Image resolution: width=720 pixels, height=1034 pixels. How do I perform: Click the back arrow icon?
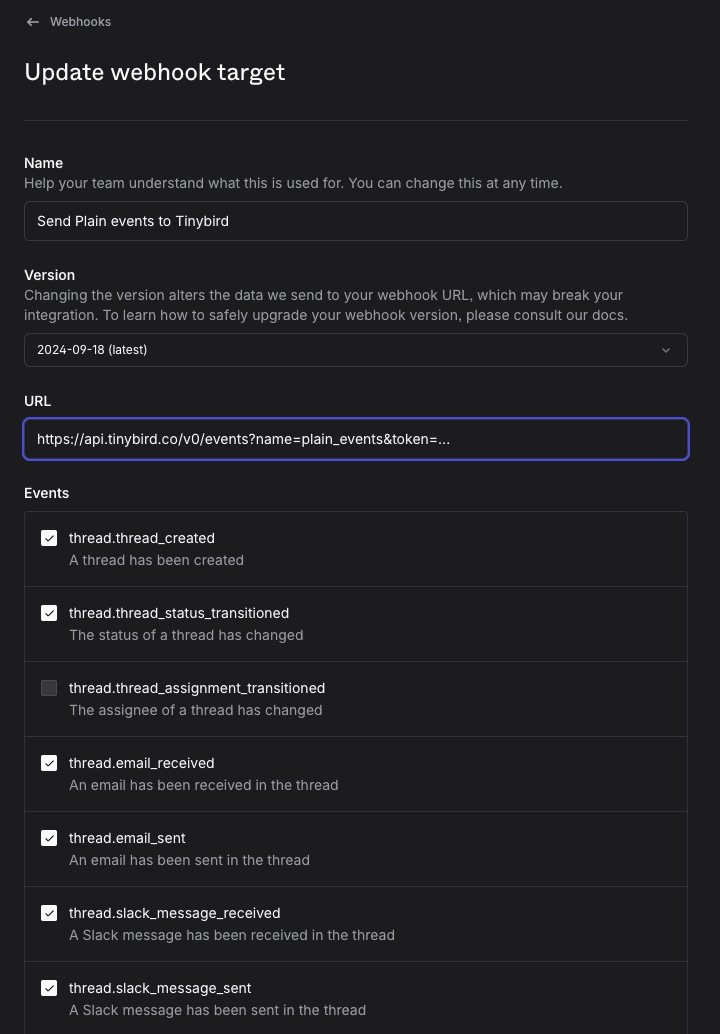pos(32,21)
